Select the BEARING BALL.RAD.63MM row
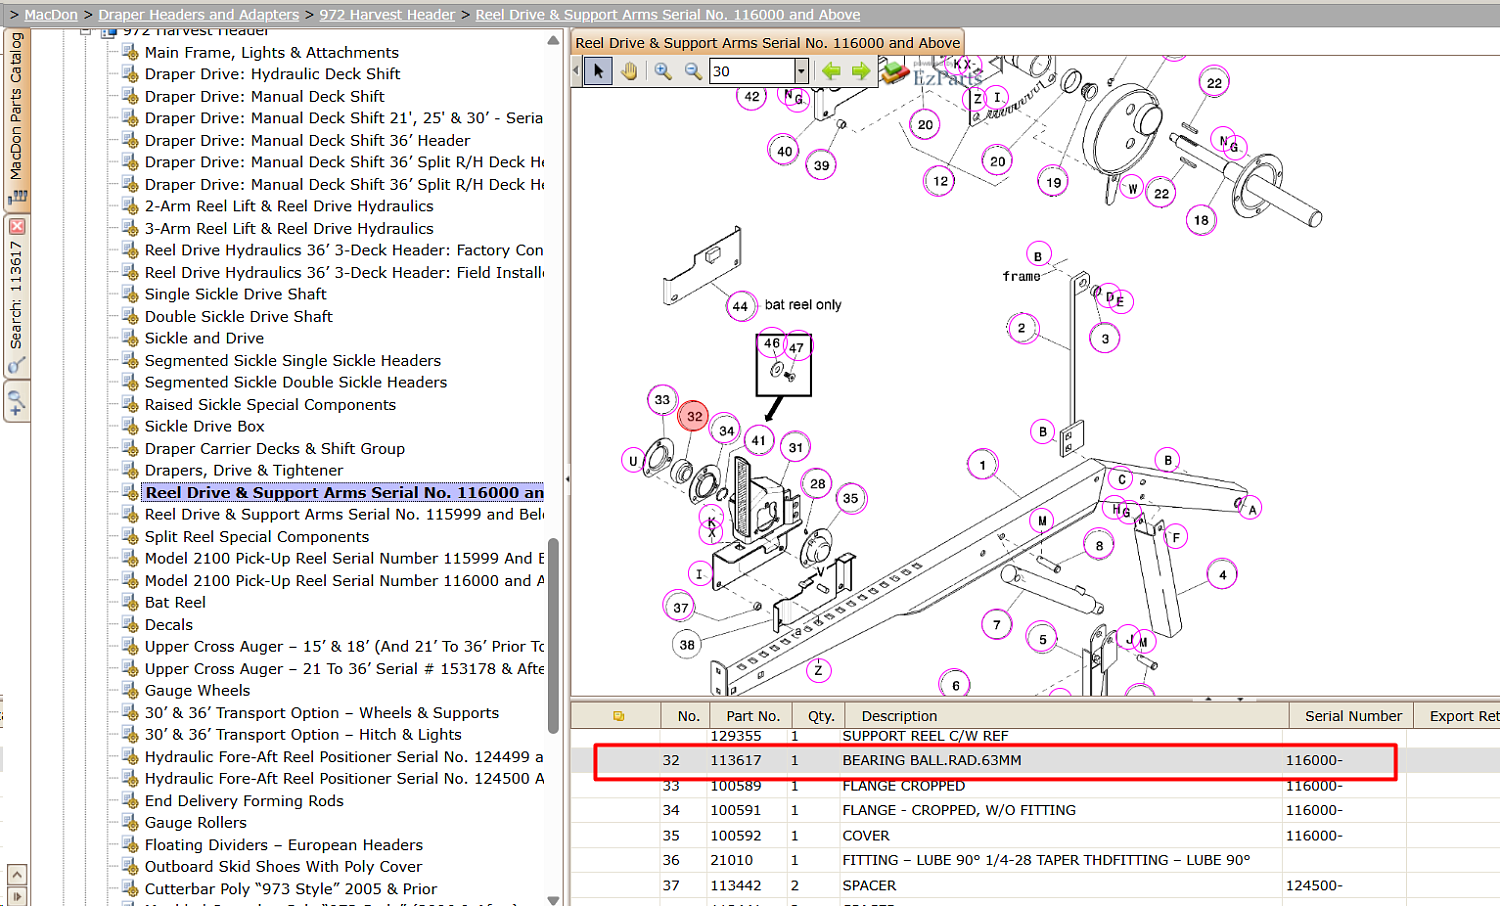This screenshot has height=906, width=1500. [1035, 760]
